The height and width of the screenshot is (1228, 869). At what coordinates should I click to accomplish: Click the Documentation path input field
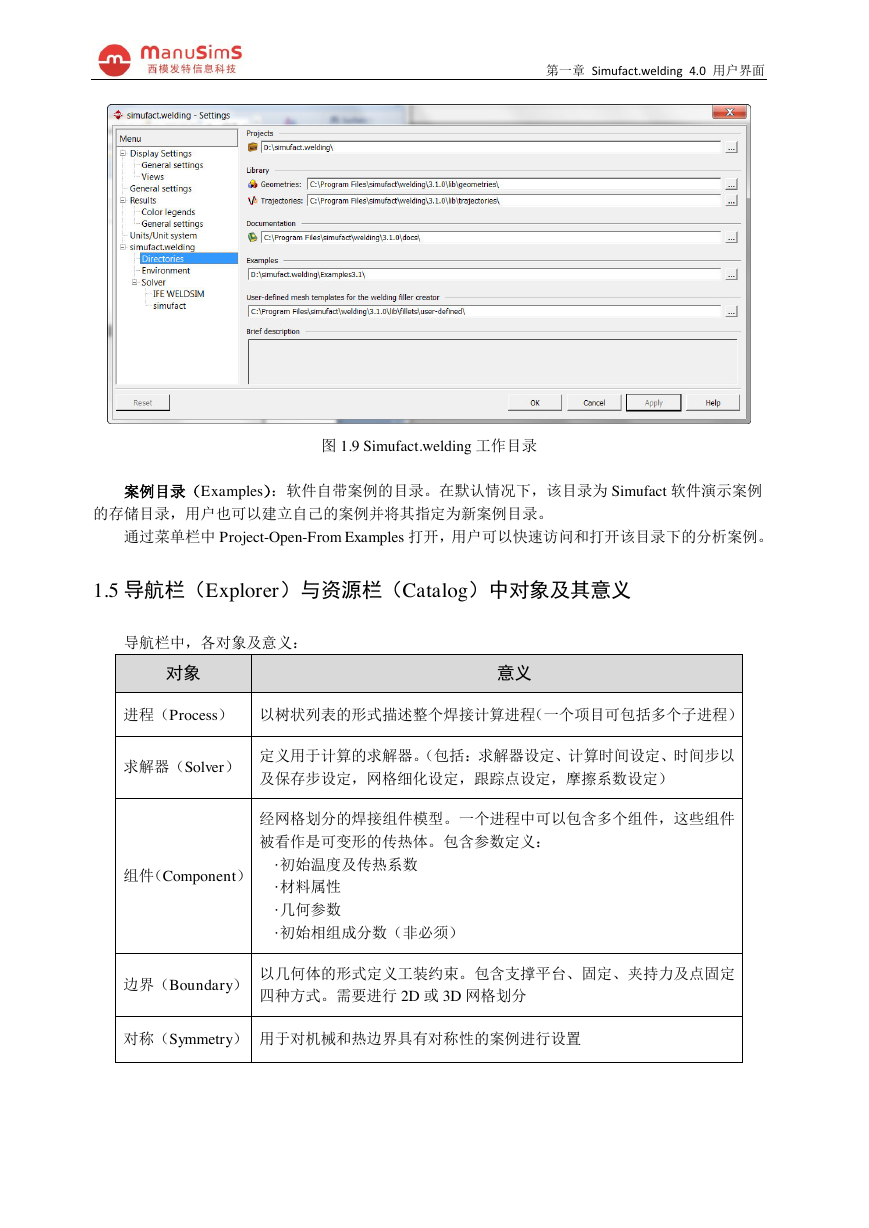(x=491, y=238)
